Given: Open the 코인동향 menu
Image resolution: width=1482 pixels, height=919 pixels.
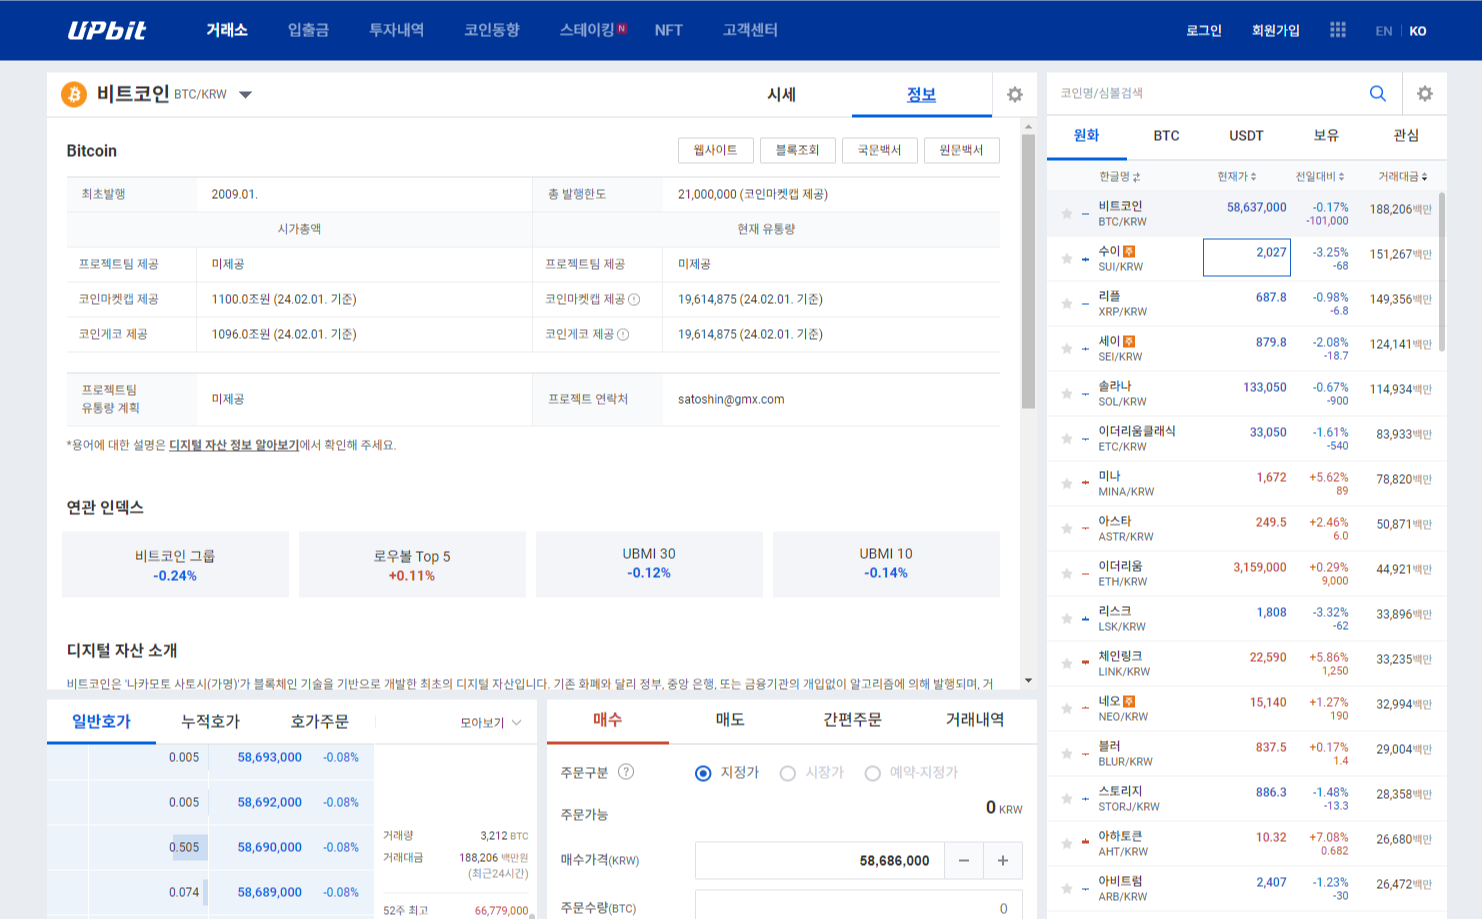Looking at the screenshot, I should point(492,30).
